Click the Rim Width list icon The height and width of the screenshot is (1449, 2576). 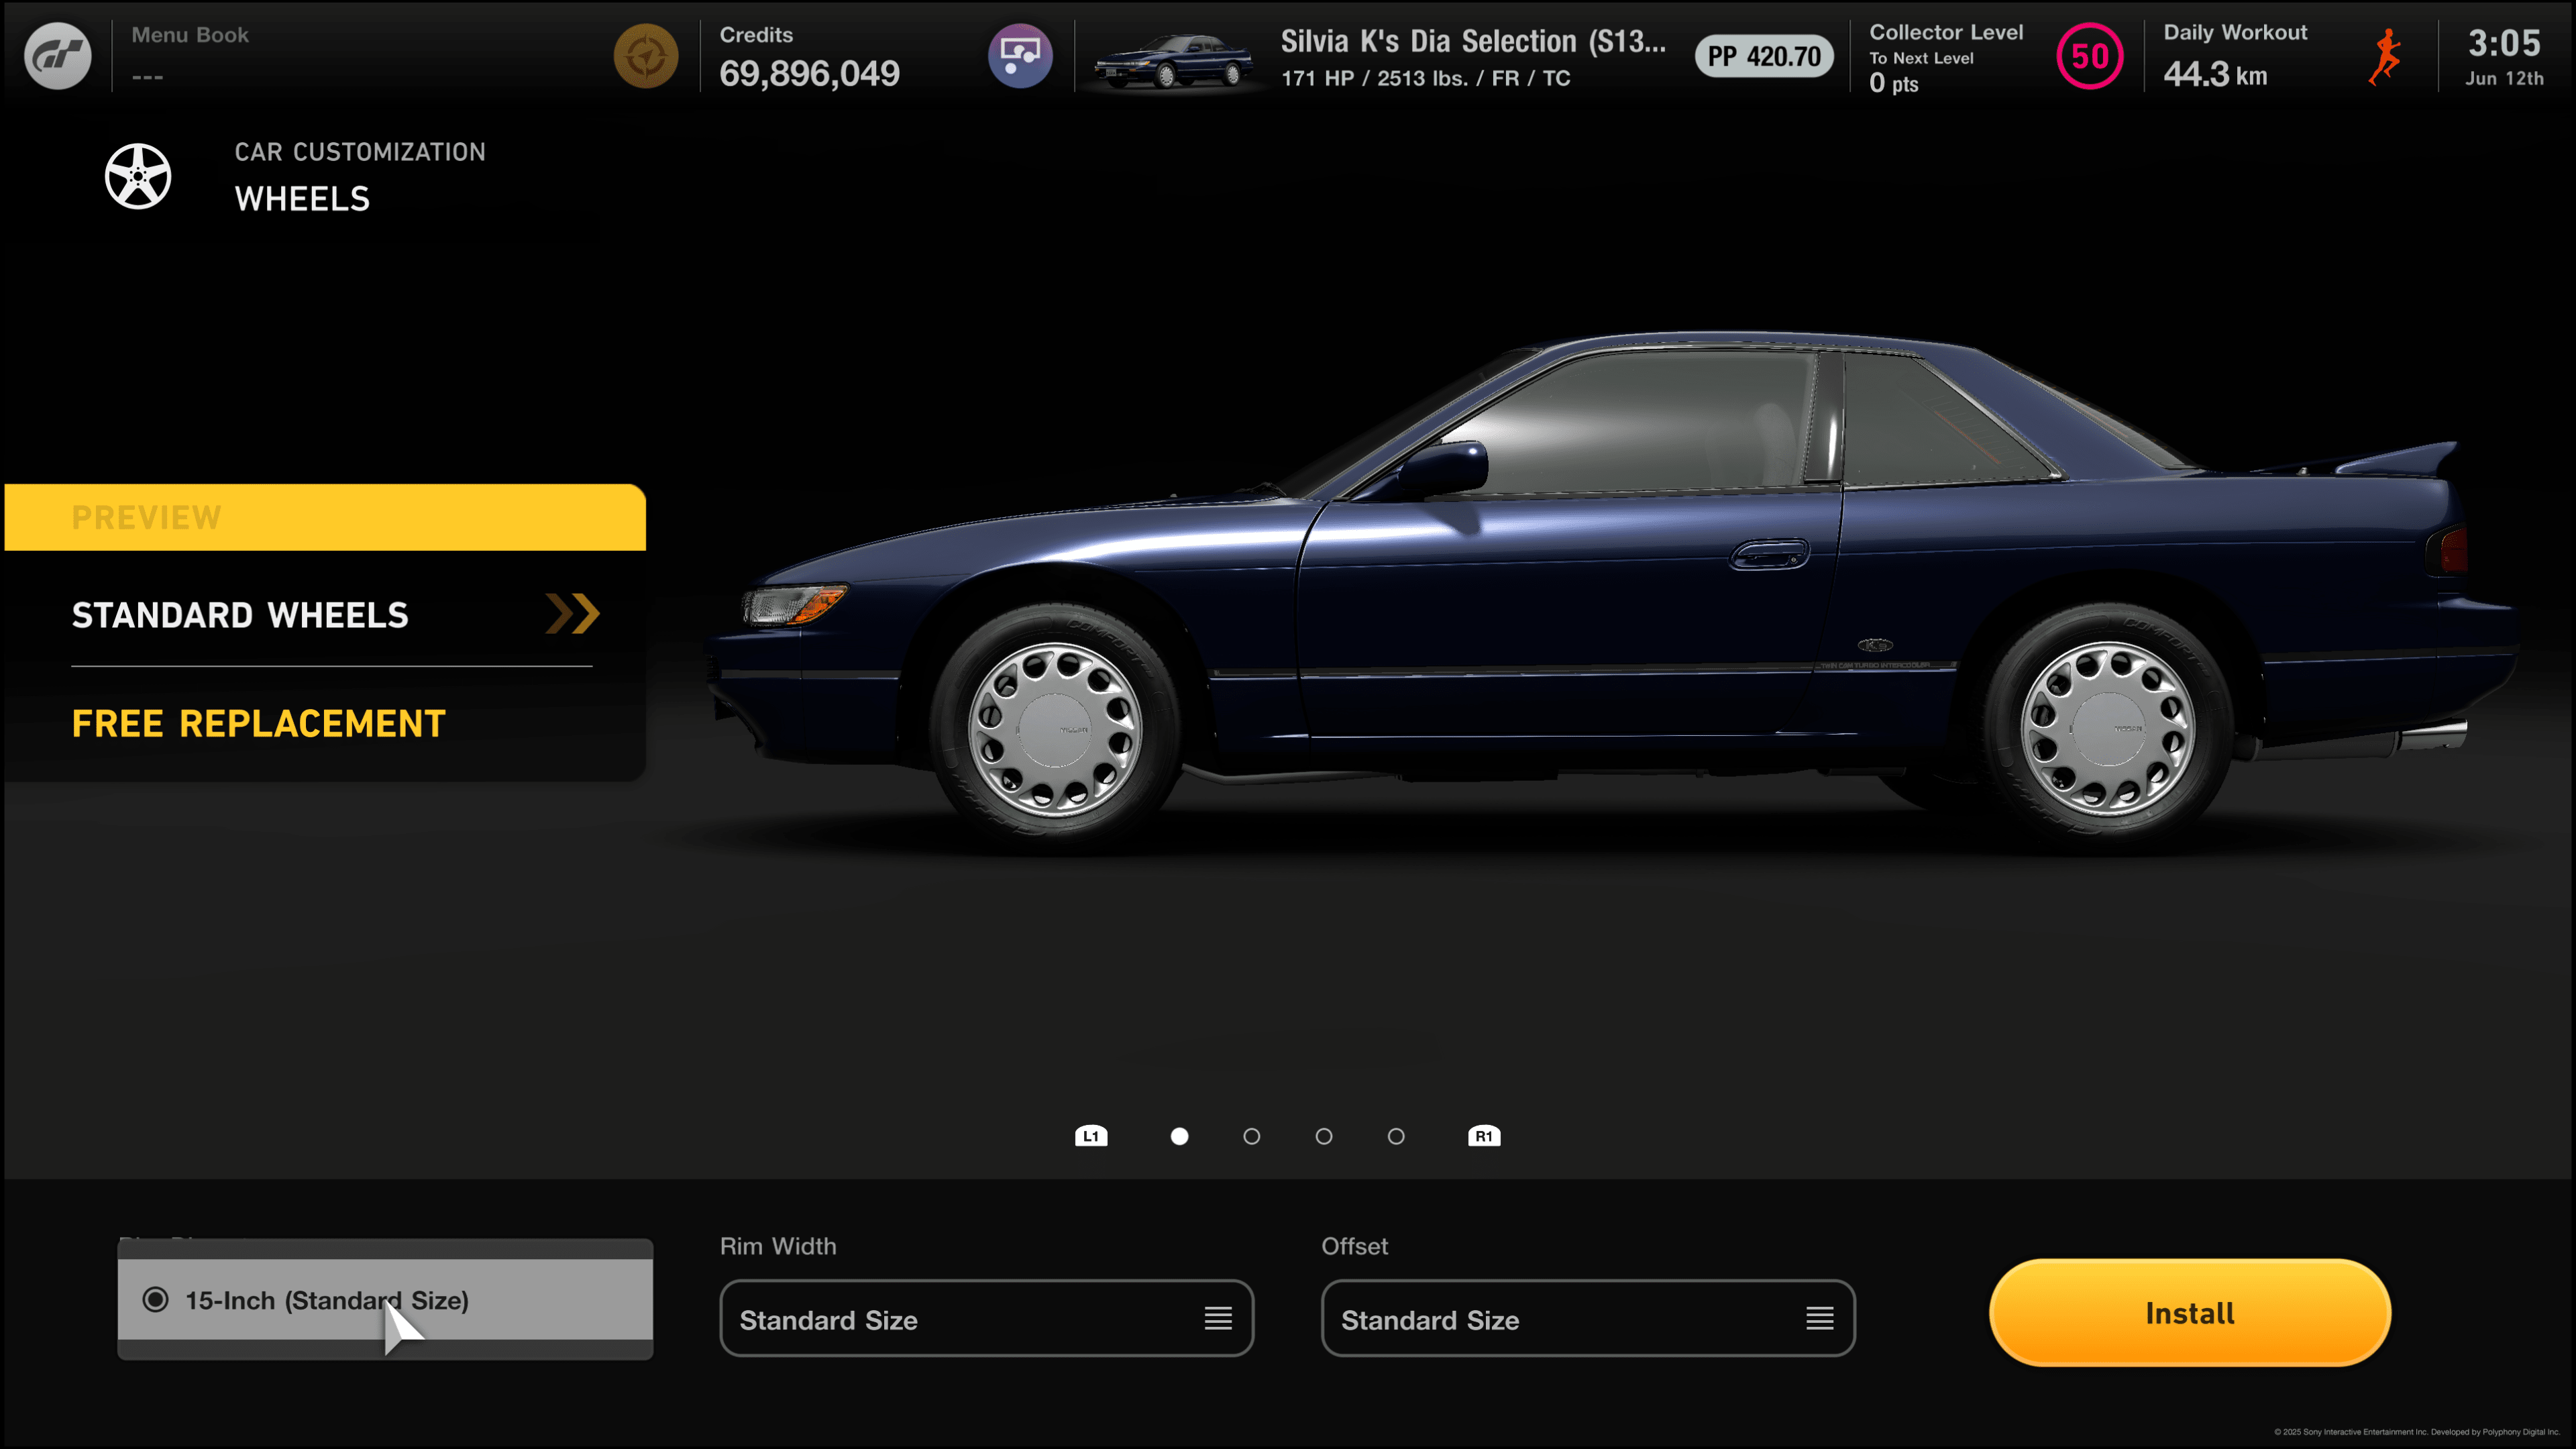[x=1218, y=1319]
